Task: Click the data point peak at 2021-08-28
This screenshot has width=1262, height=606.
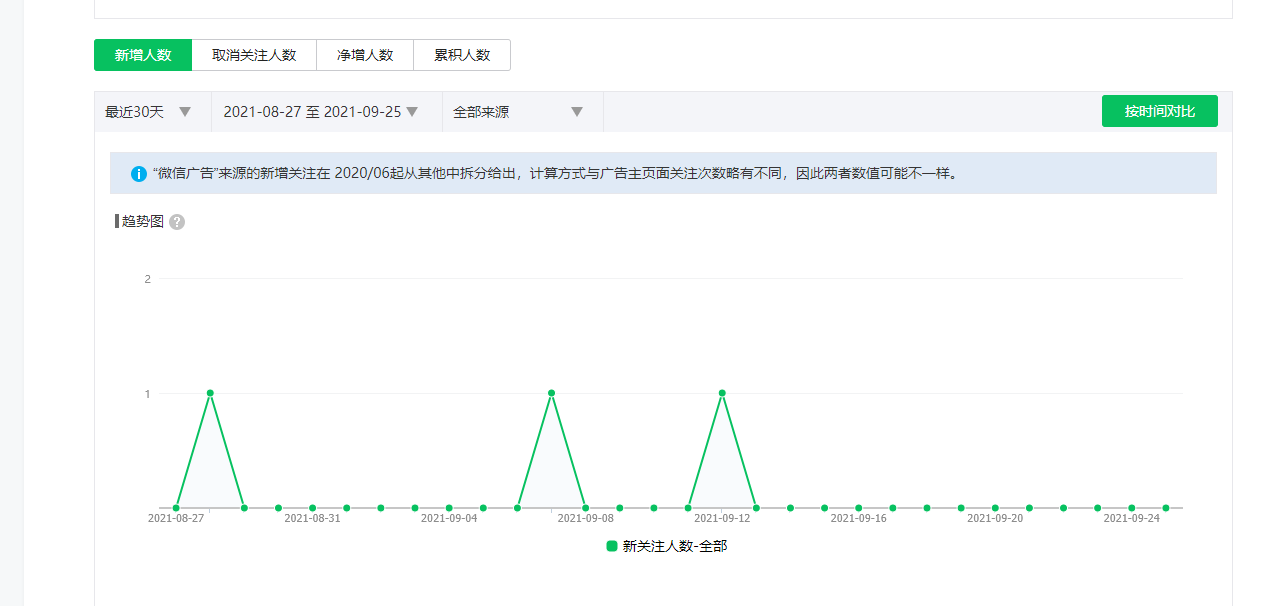Action: 210,393
